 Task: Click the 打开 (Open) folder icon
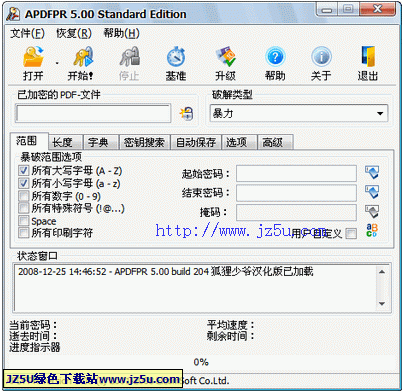[x=33, y=57]
